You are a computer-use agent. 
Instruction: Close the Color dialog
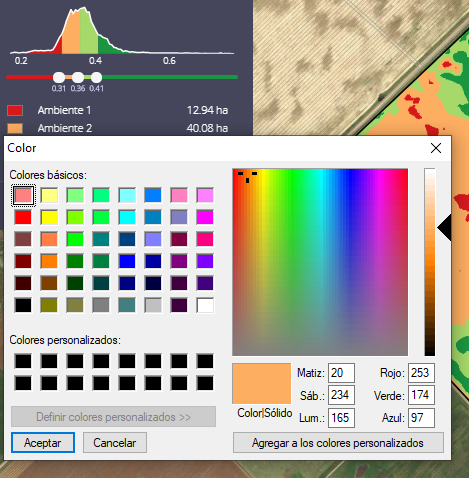click(436, 148)
